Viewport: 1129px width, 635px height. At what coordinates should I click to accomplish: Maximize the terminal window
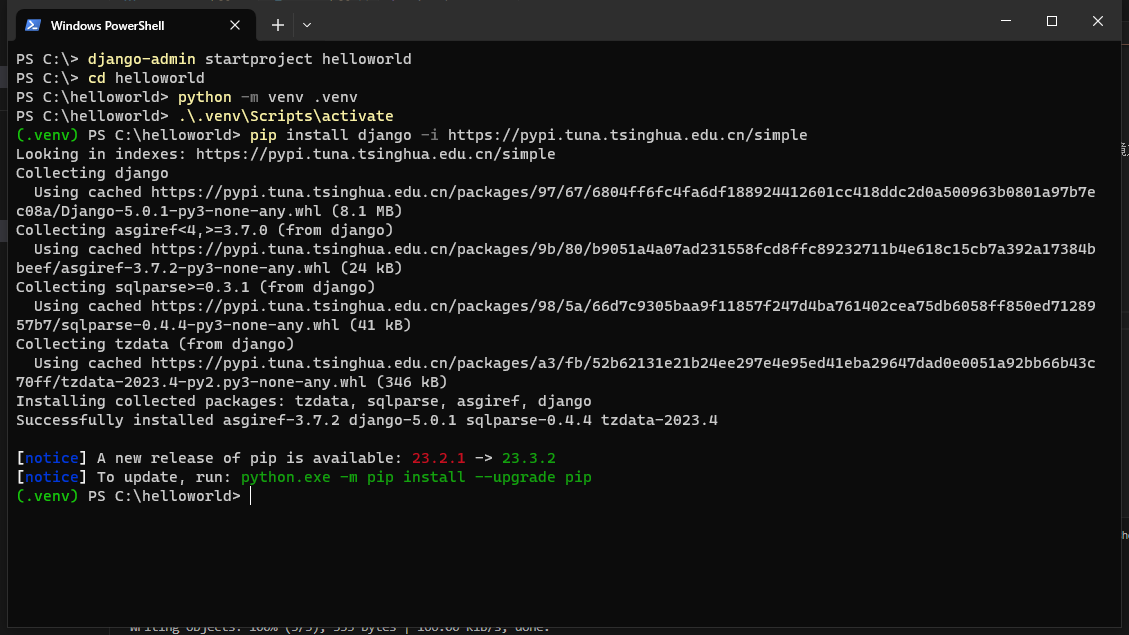1052,21
